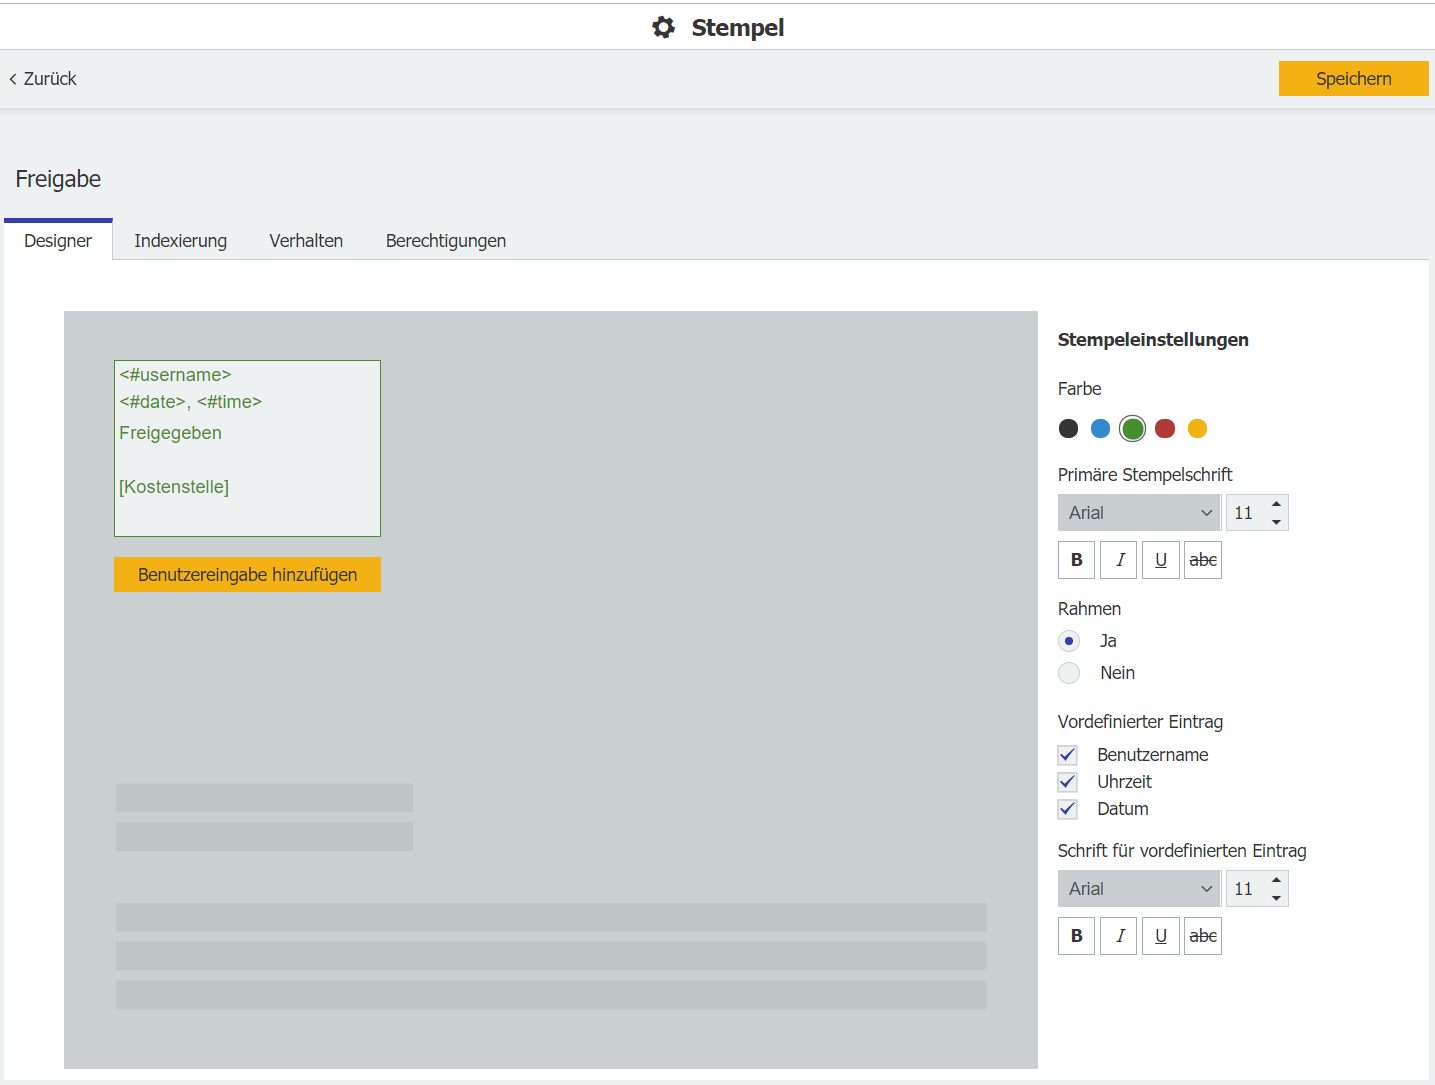Click Benutzereingabe hinzufügen button
Screen dimensions: 1435x1085
247,575
